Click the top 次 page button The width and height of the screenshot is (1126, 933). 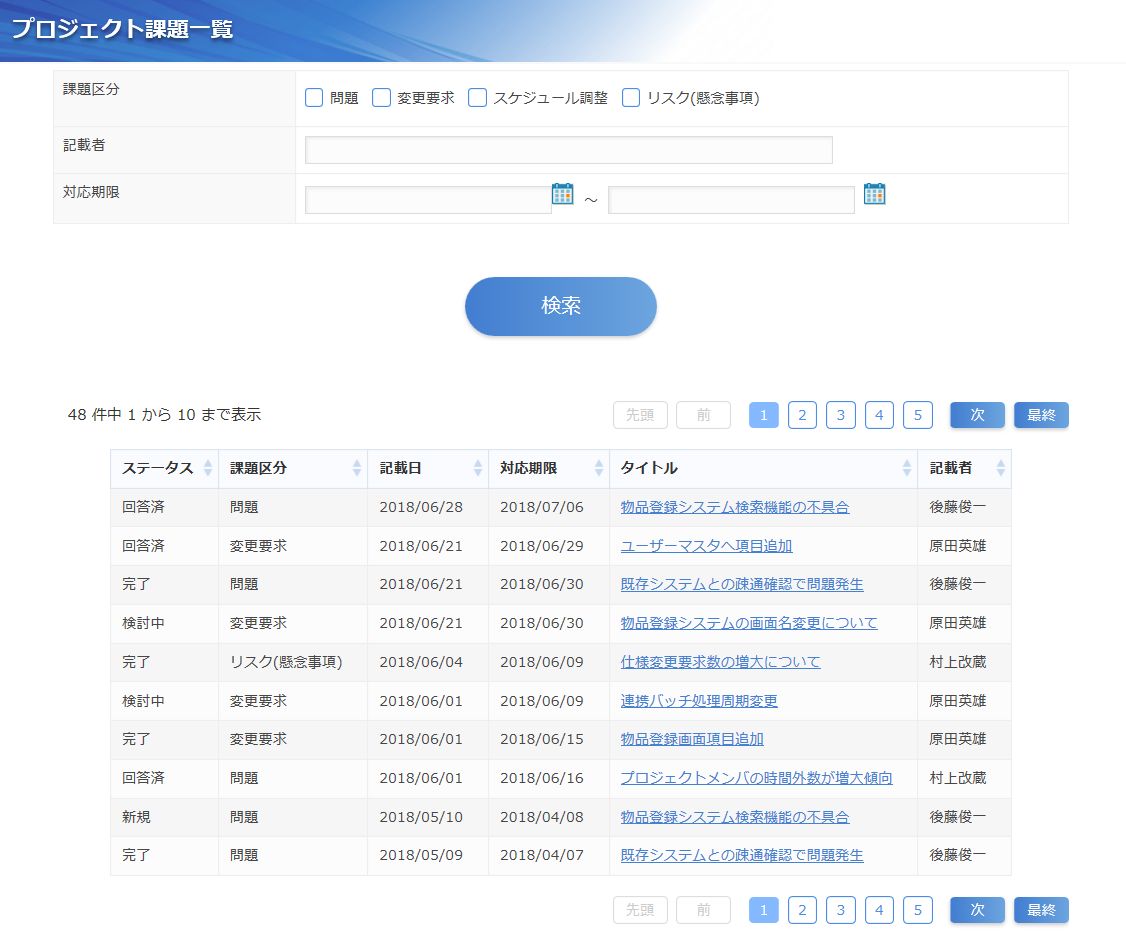(x=977, y=415)
